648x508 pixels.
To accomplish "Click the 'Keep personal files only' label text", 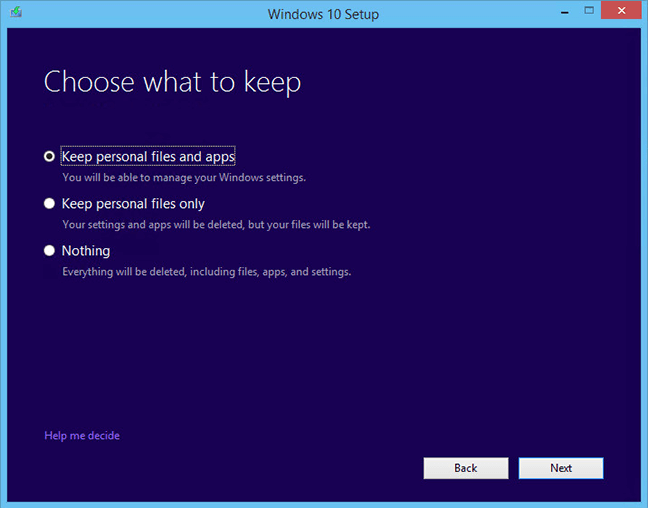I will 133,204.
